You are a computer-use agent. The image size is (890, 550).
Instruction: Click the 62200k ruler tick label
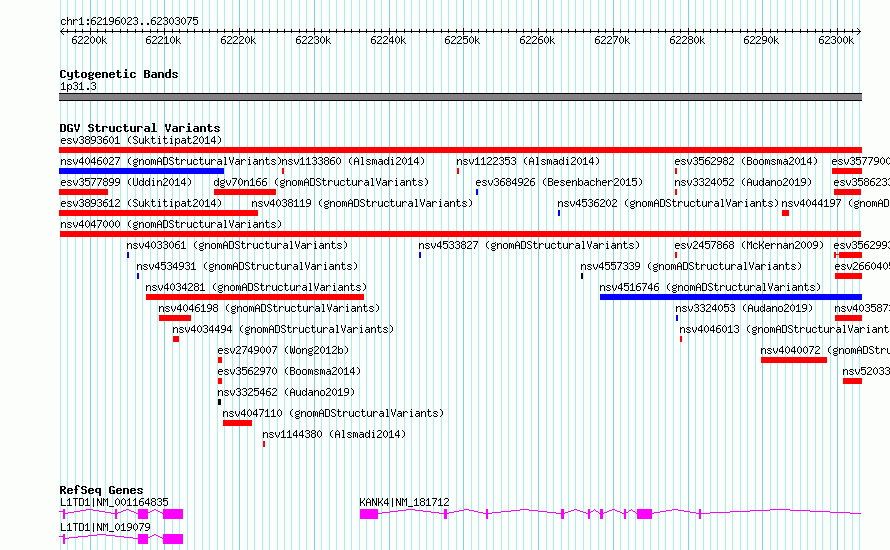(x=89, y=40)
